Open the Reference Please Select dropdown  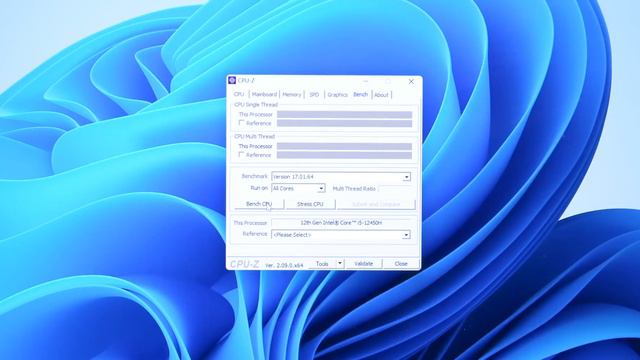[x=341, y=235]
